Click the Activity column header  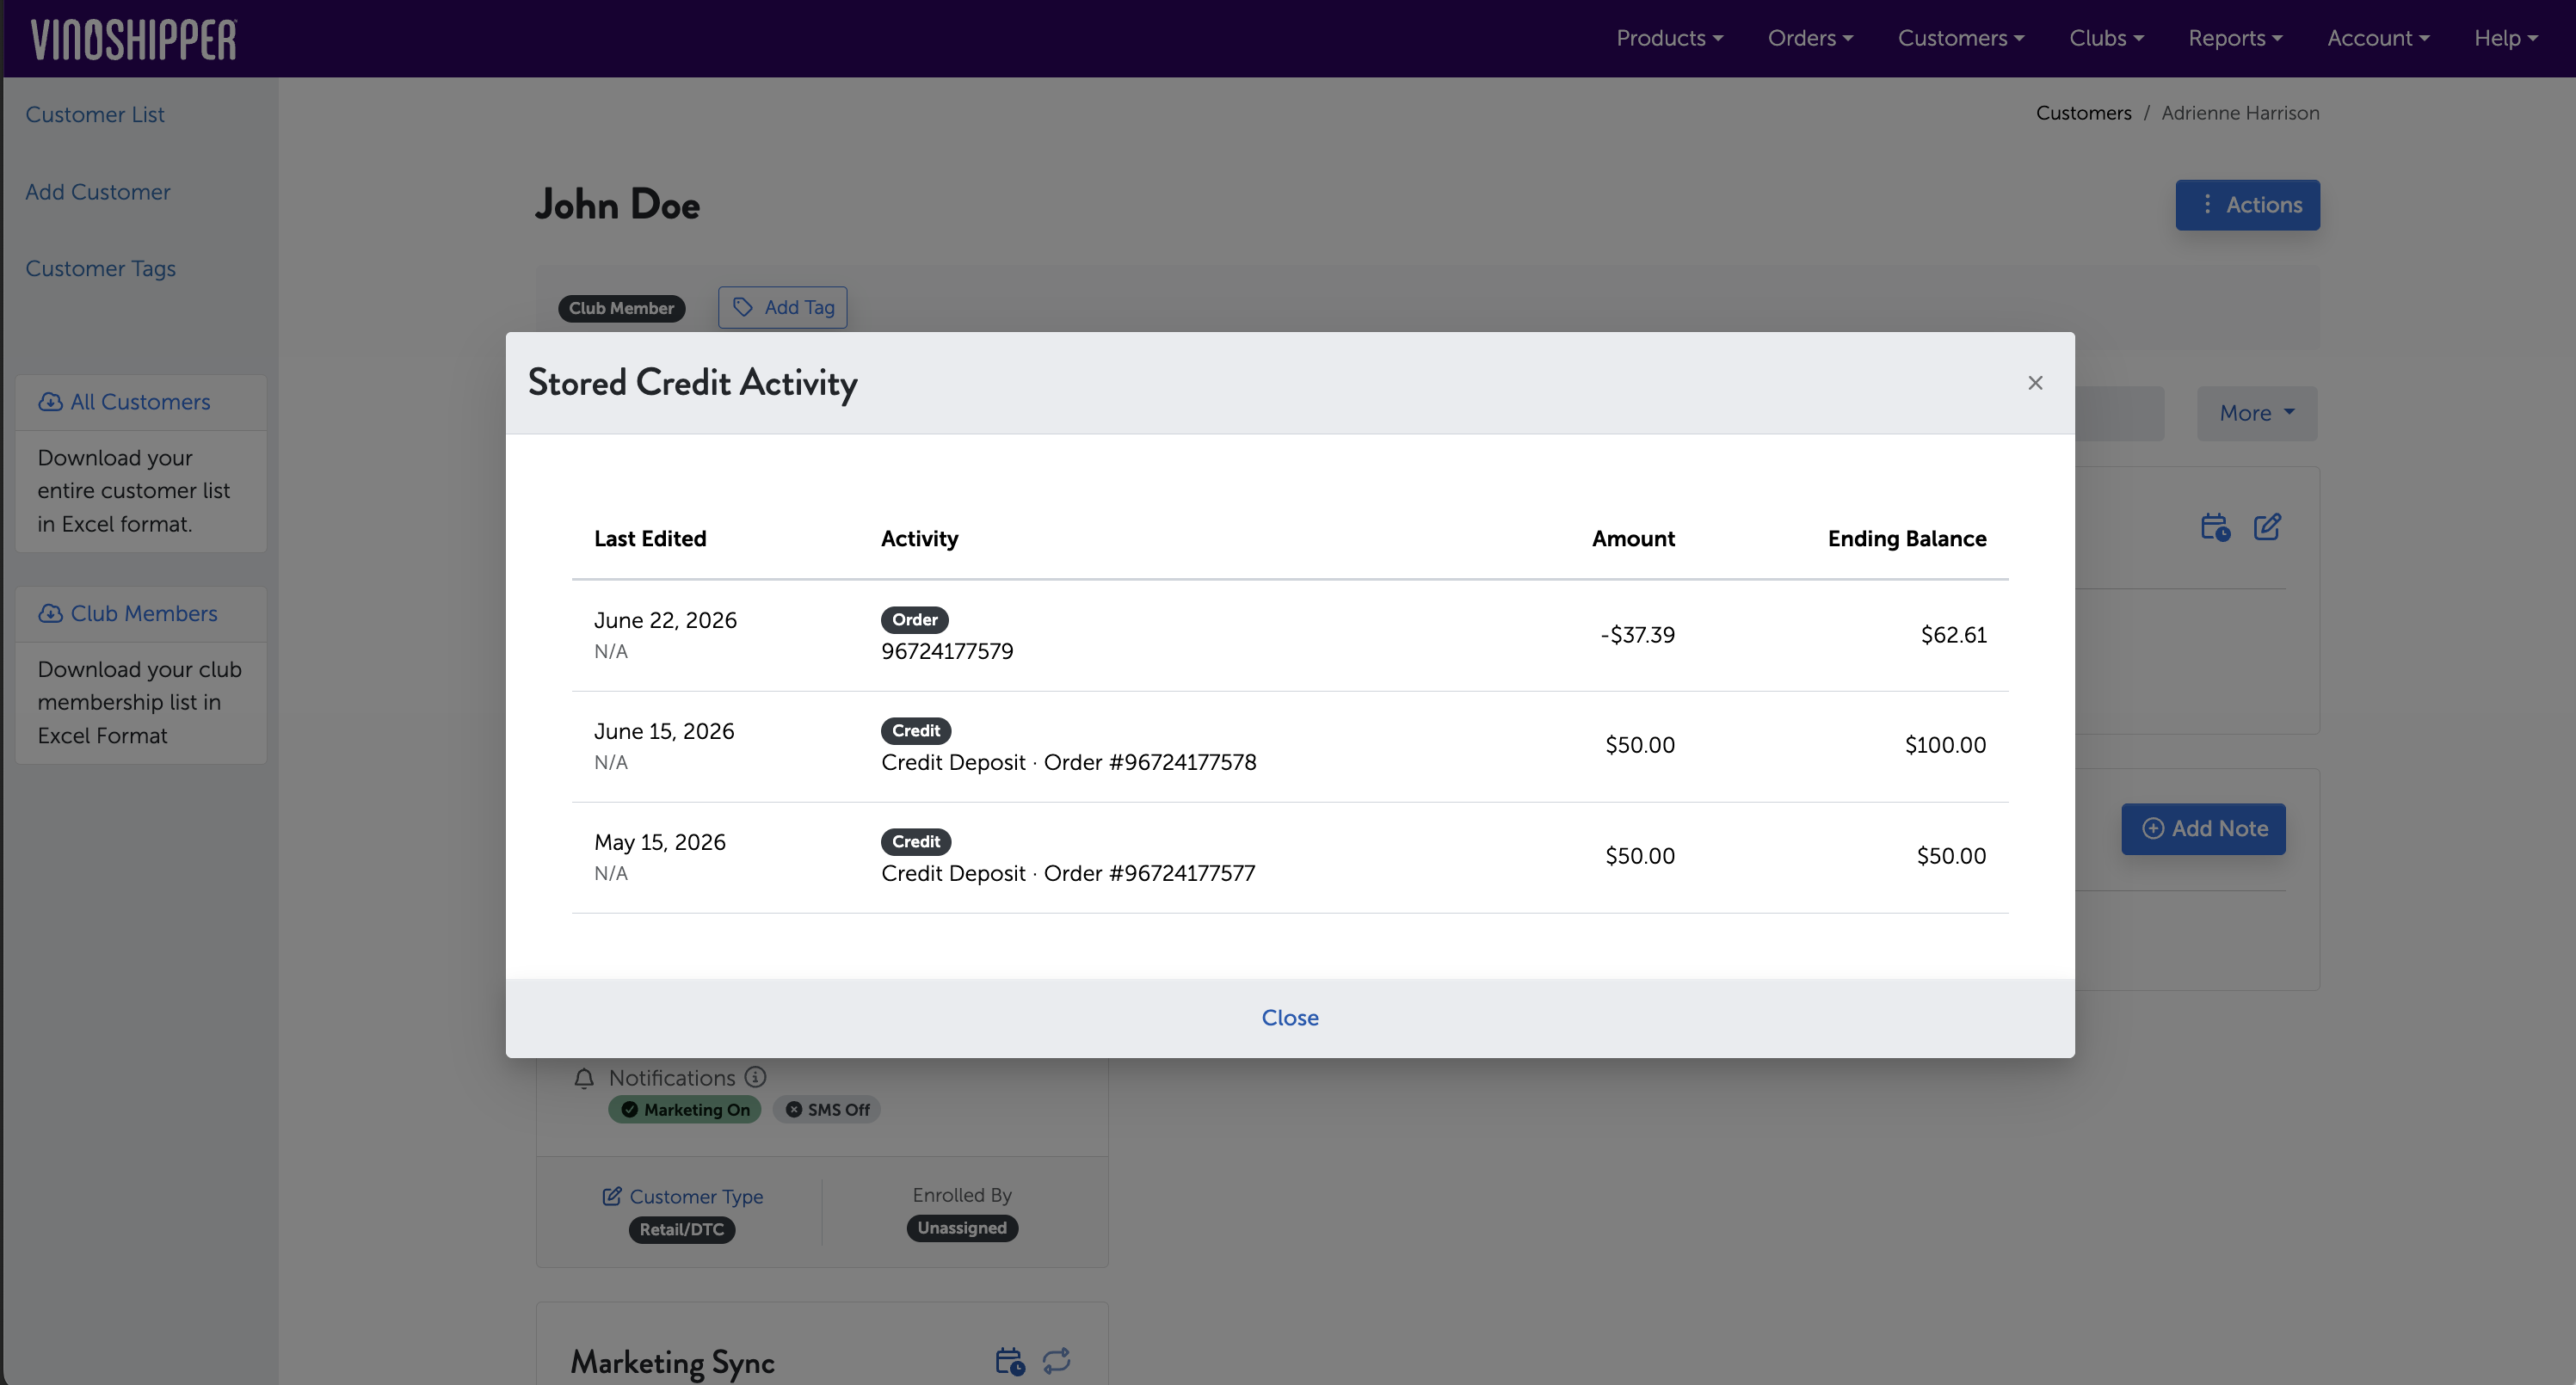[919, 539]
